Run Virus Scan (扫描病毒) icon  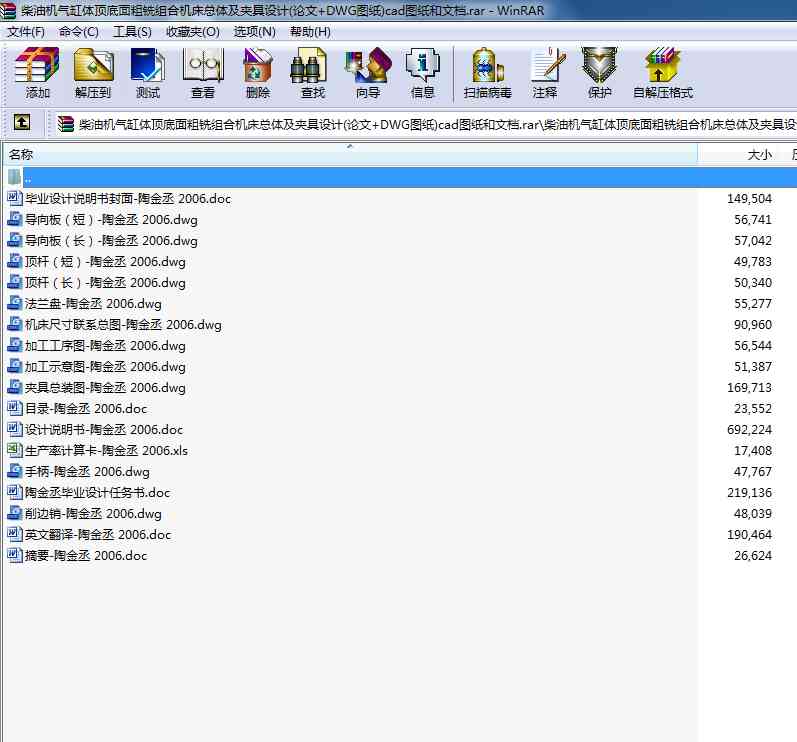(x=487, y=73)
